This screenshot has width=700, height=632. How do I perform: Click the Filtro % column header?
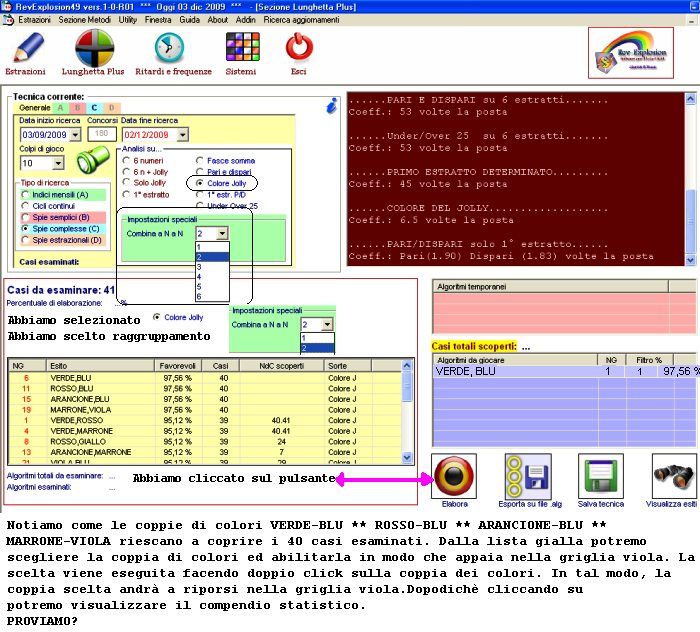[x=649, y=360]
